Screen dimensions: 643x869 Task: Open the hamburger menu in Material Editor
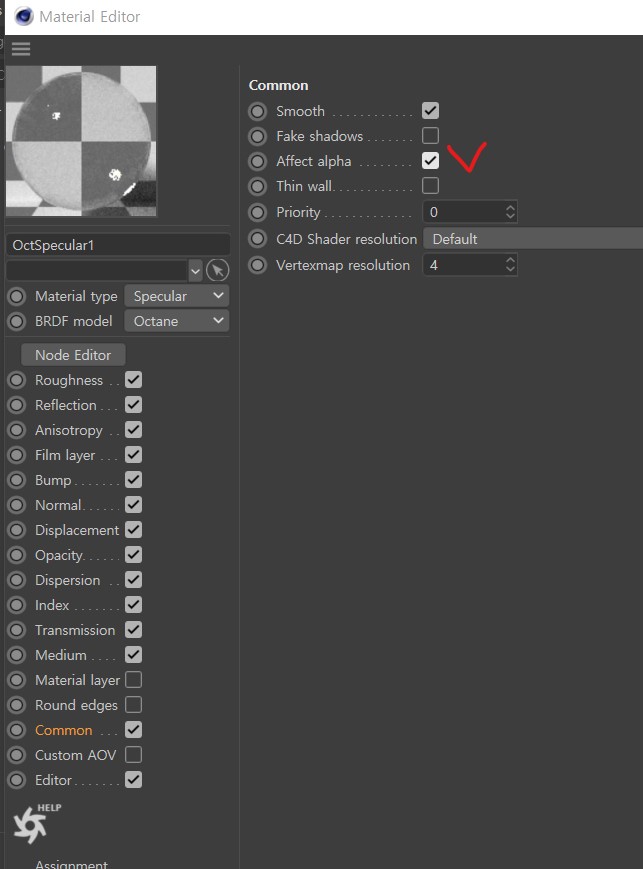point(21,49)
